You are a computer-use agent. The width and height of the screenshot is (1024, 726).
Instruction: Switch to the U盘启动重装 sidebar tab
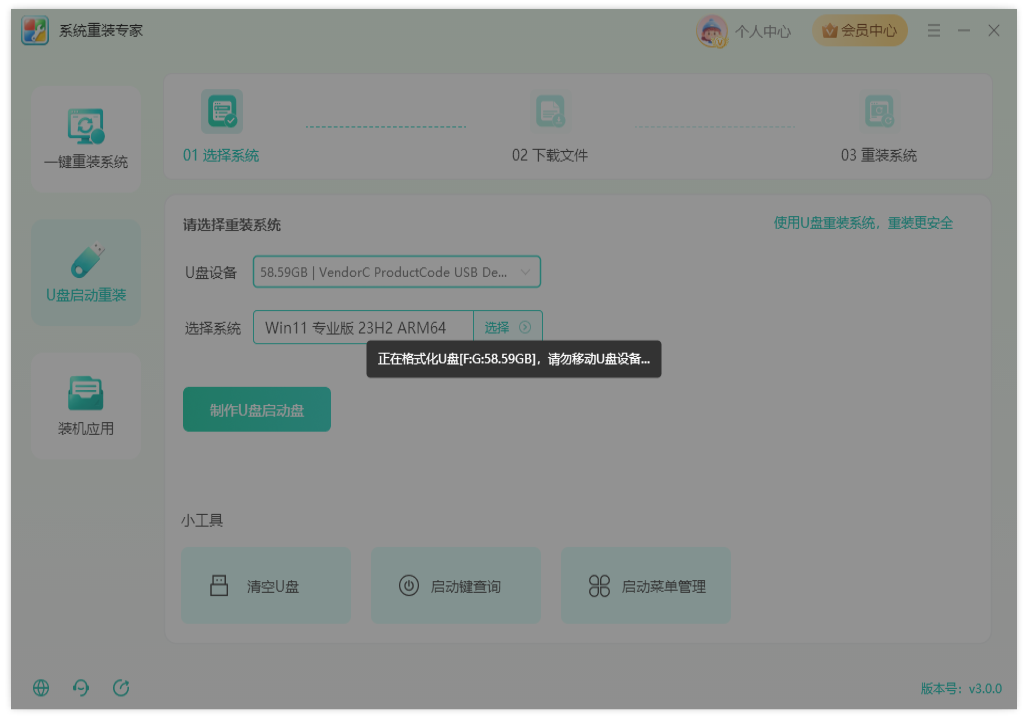coord(86,273)
